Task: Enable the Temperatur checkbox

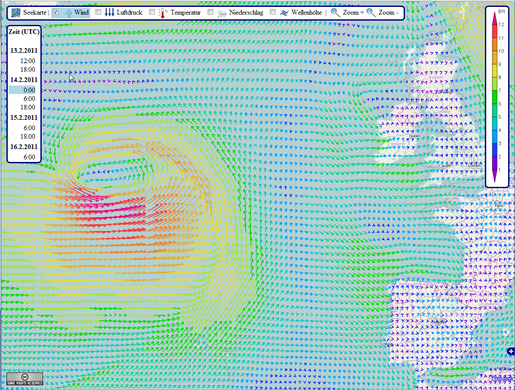Action: click(152, 12)
